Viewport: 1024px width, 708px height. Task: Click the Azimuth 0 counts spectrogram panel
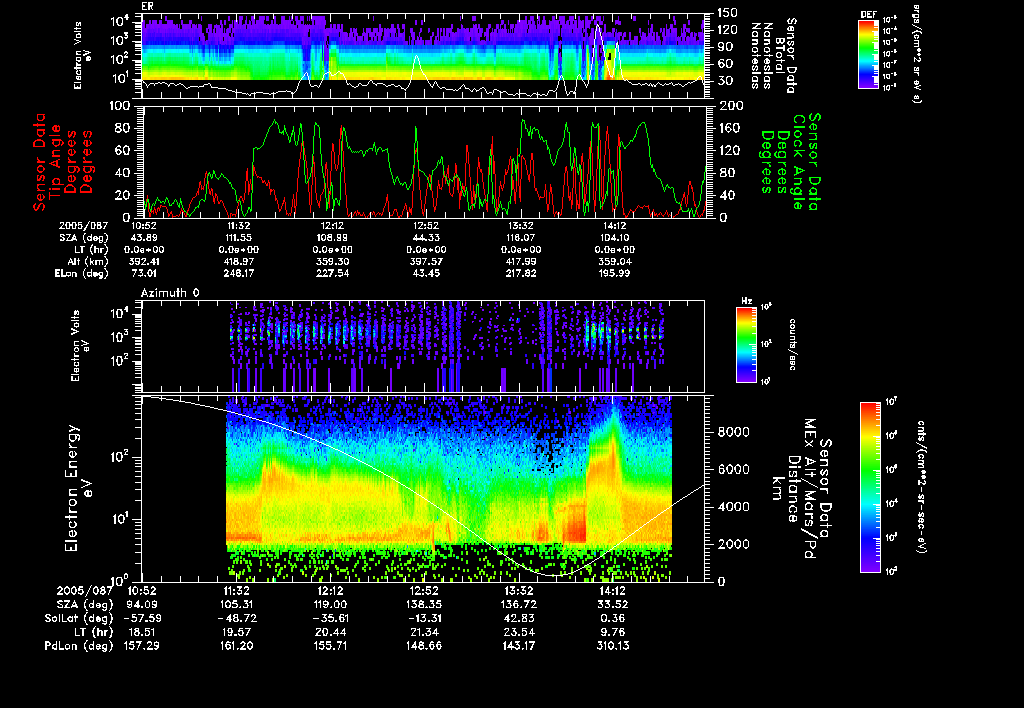click(x=423, y=346)
